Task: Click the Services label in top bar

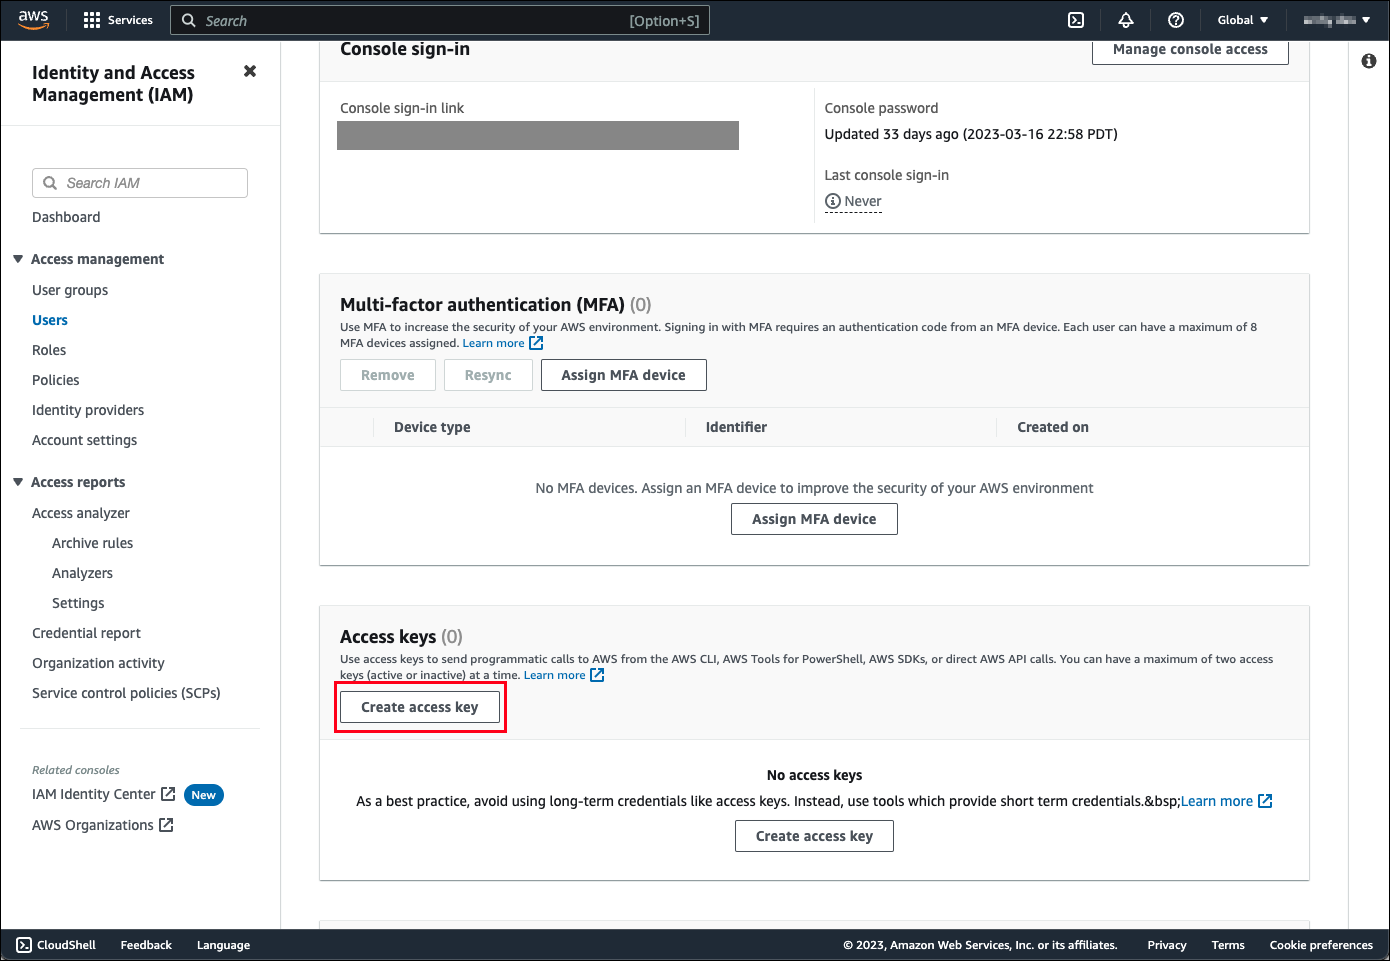Action: (x=130, y=20)
